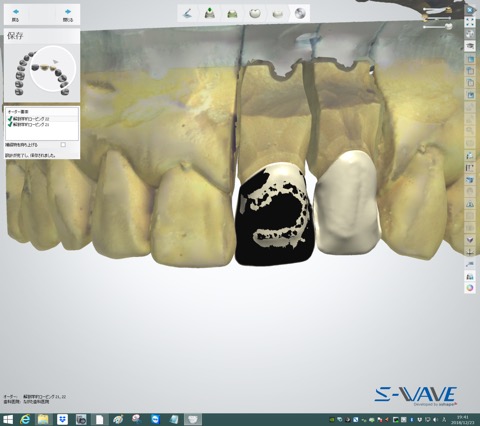Click the purple cube view icon
Viewport: 480px width, 426px height.
(470, 240)
